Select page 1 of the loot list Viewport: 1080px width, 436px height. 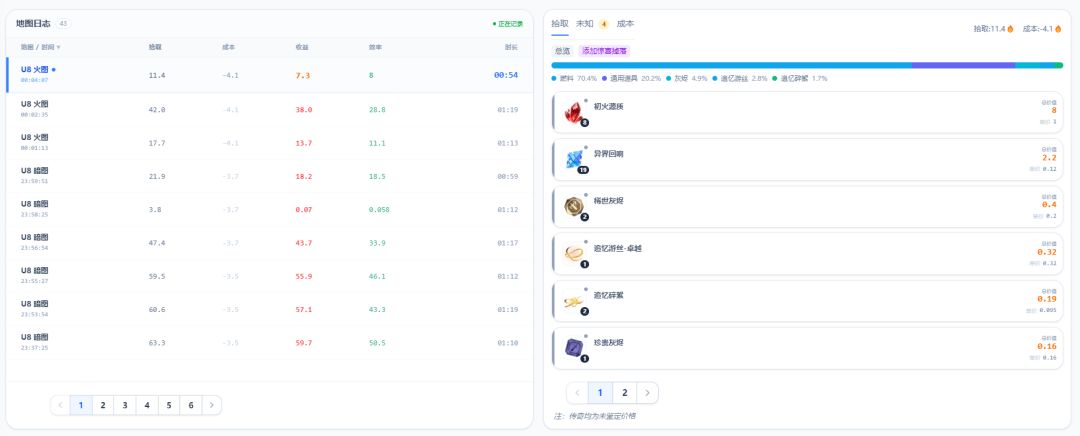(600, 393)
